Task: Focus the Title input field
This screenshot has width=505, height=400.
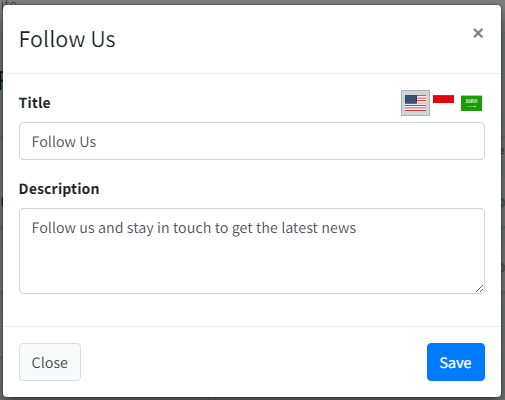Action: [x=252, y=141]
